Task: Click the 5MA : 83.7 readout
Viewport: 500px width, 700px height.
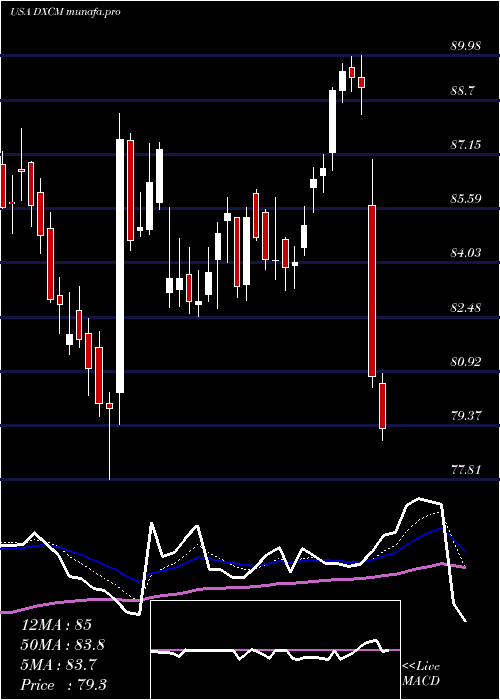Action: (x=59, y=665)
